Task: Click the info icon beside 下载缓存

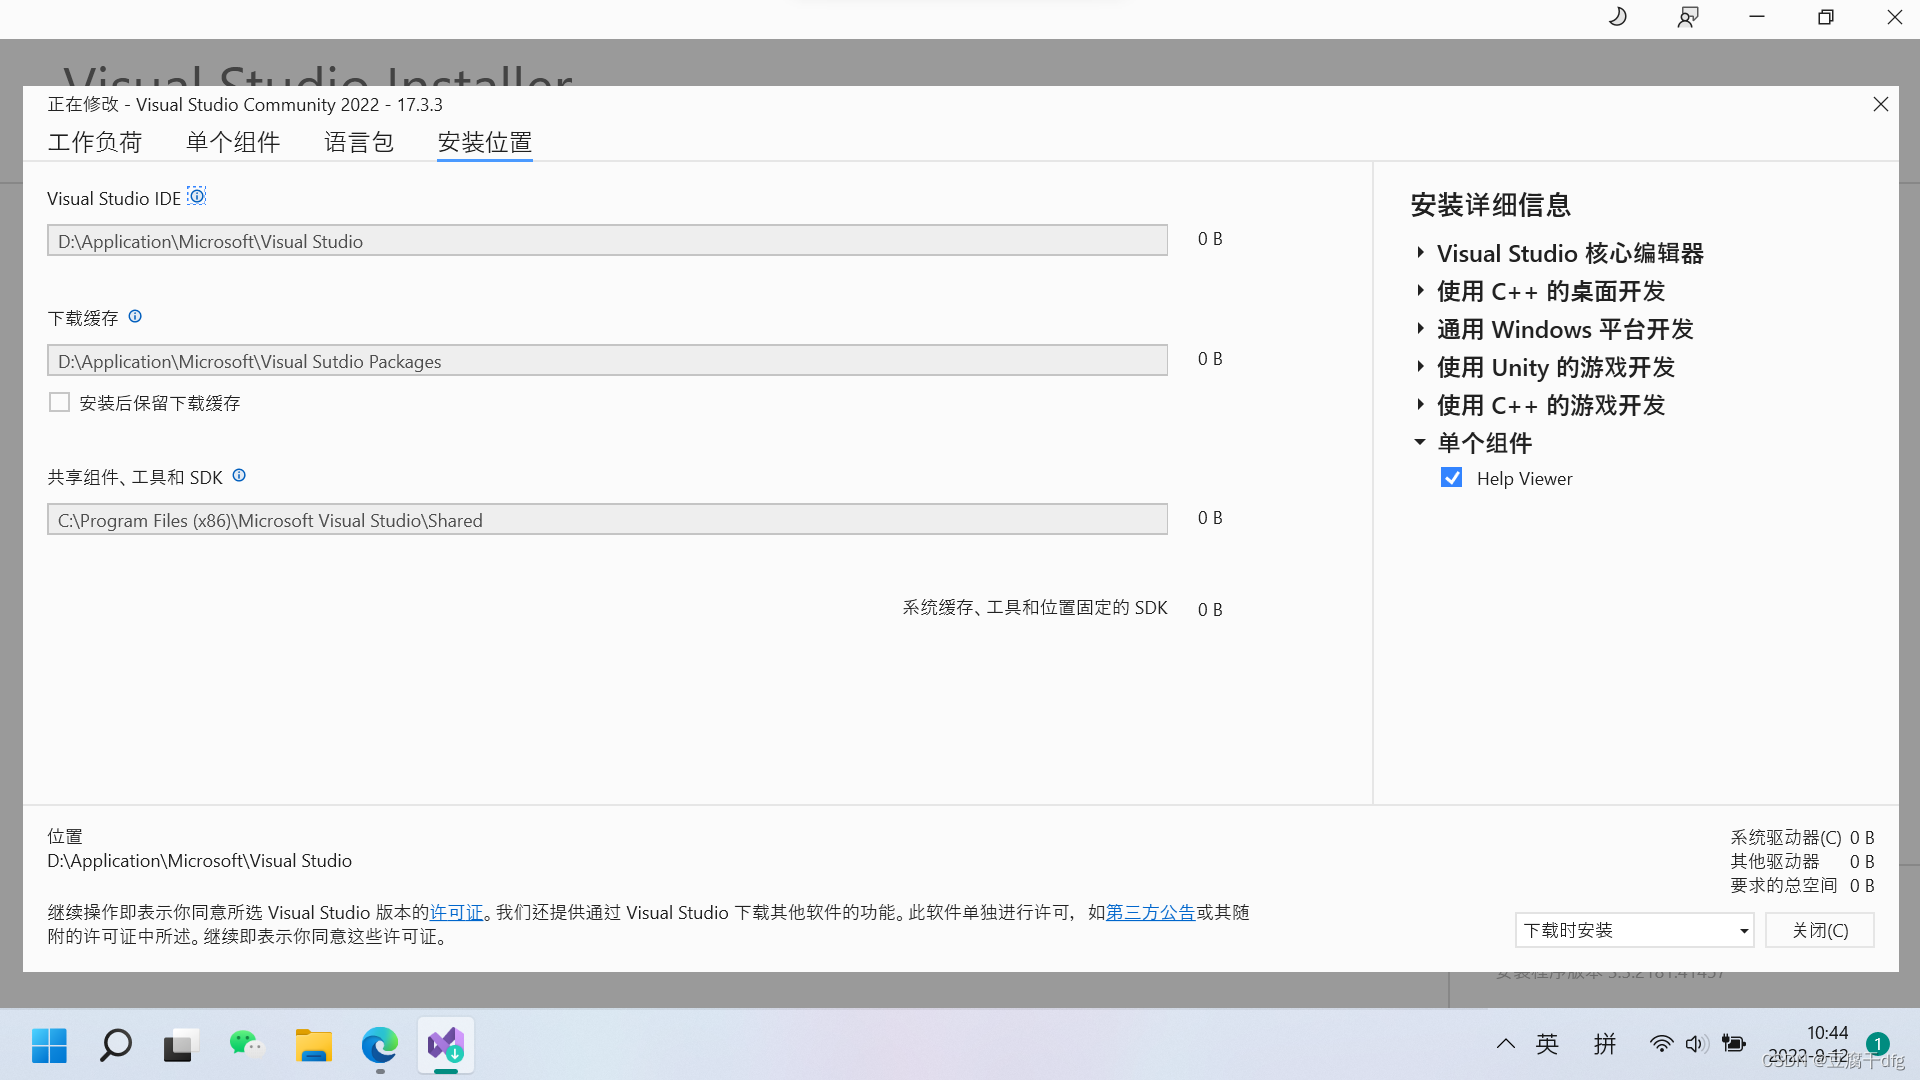Action: 134,316
